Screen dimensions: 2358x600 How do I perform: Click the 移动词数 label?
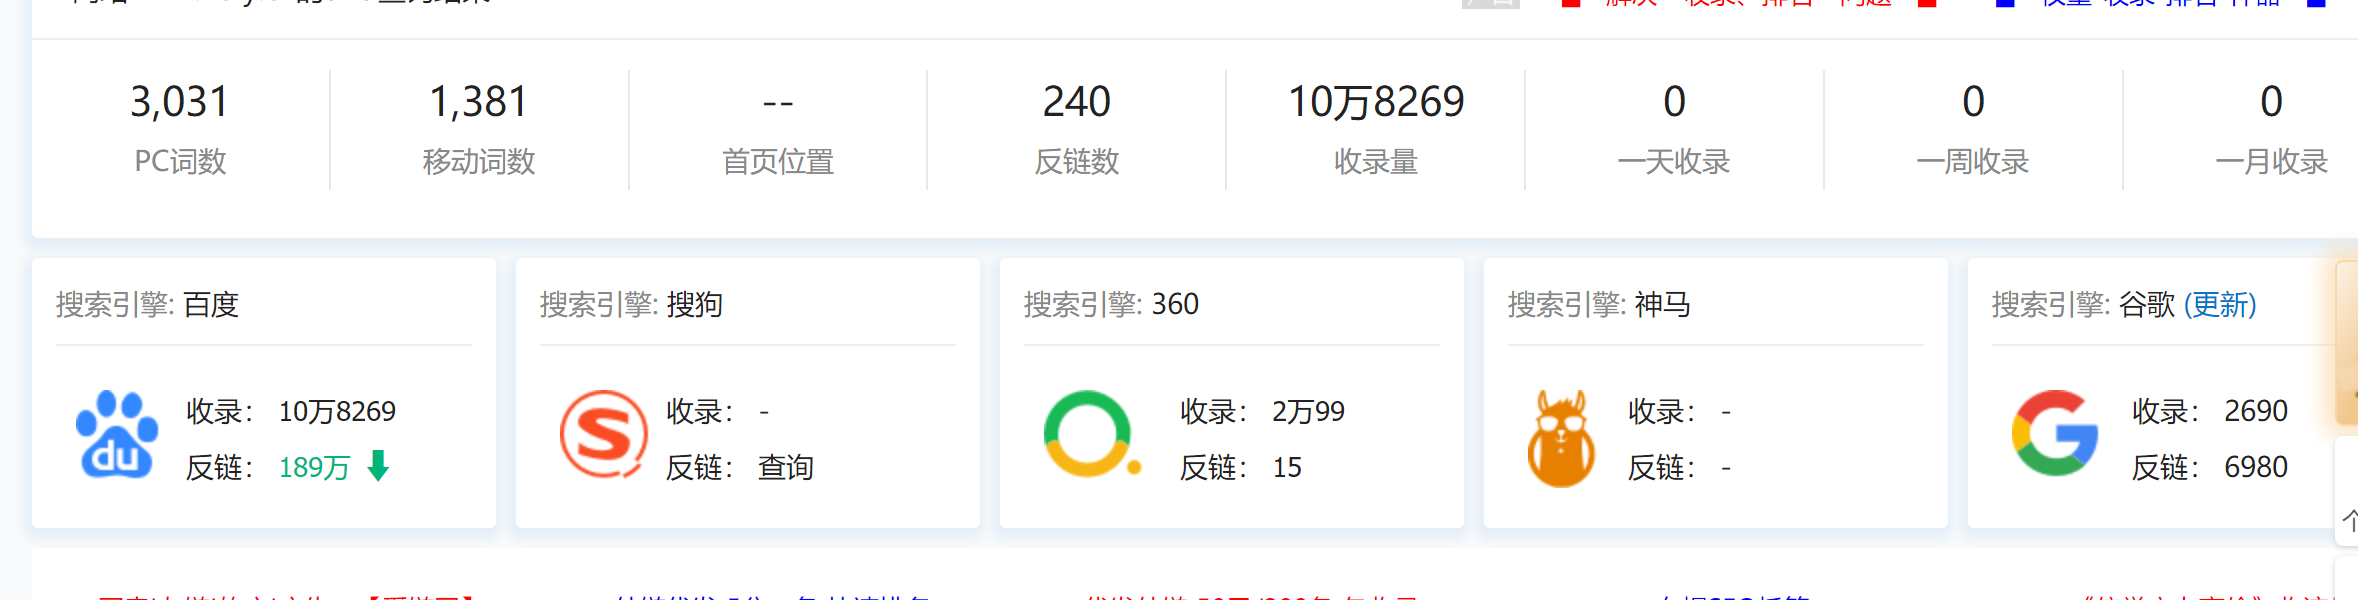tap(479, 161)
